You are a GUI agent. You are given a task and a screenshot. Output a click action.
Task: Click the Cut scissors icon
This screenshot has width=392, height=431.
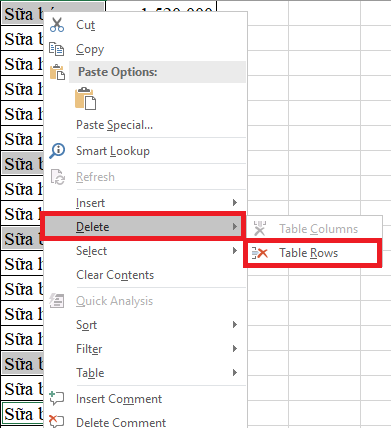(57, 25)
